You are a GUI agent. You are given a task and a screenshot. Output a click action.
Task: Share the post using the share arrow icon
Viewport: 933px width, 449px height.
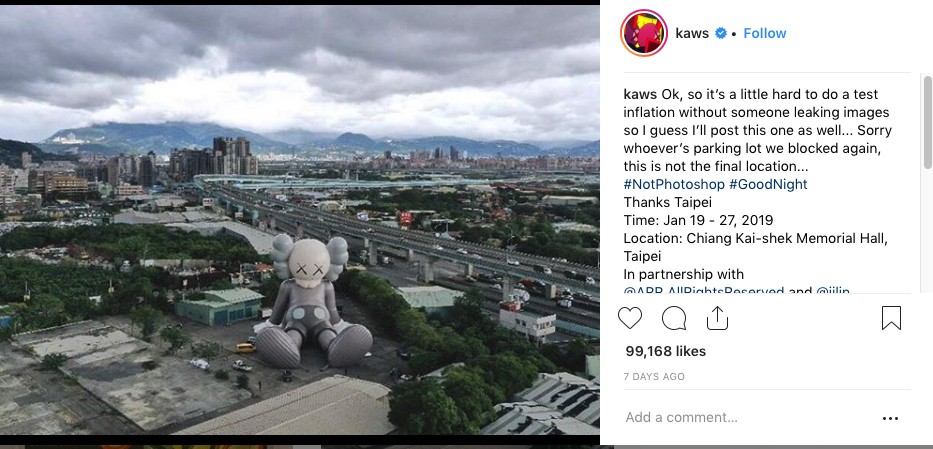point(717,318)
